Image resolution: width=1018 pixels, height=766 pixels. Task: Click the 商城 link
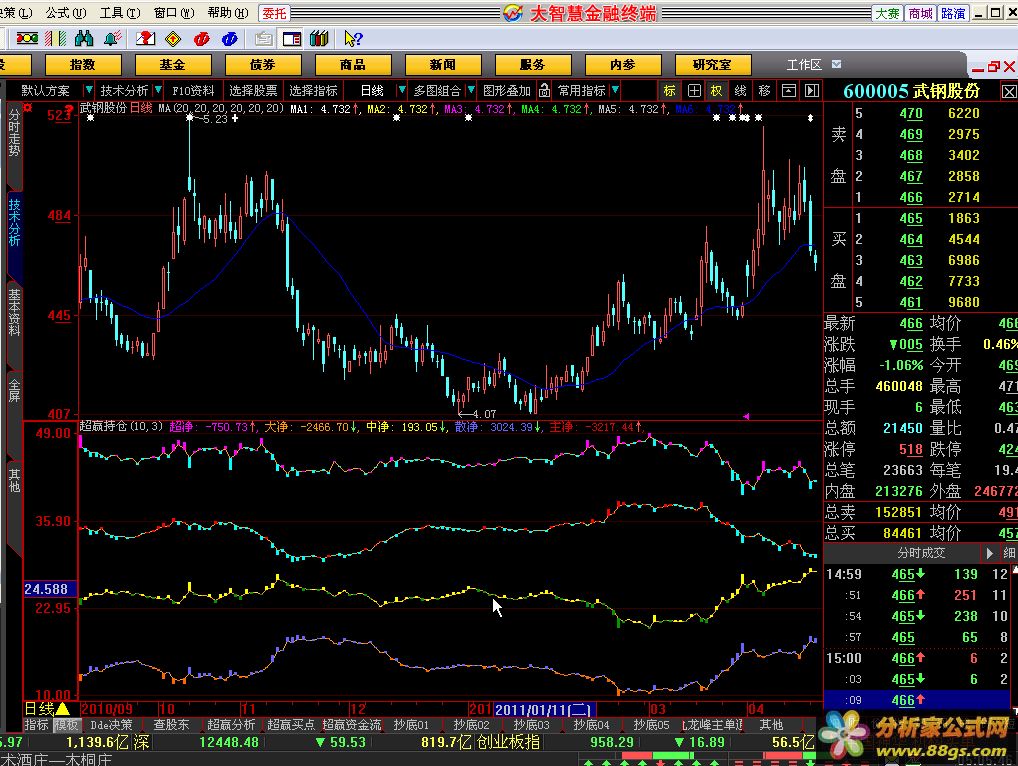click(920, 13)
